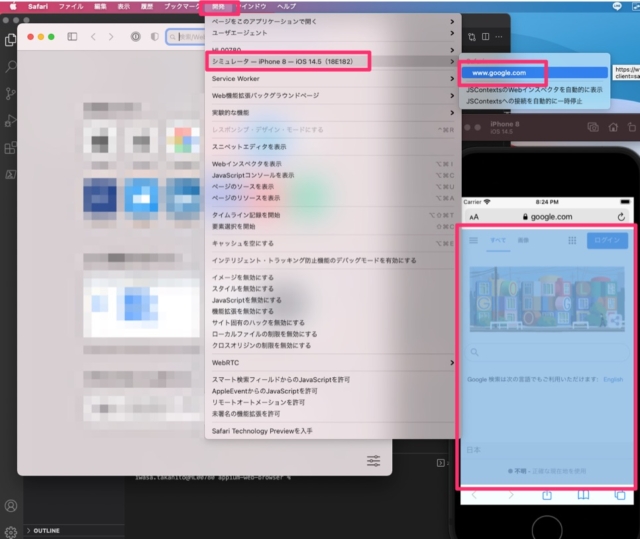
Task: Open VS Code Accounts icon
Action: (11, 506)
